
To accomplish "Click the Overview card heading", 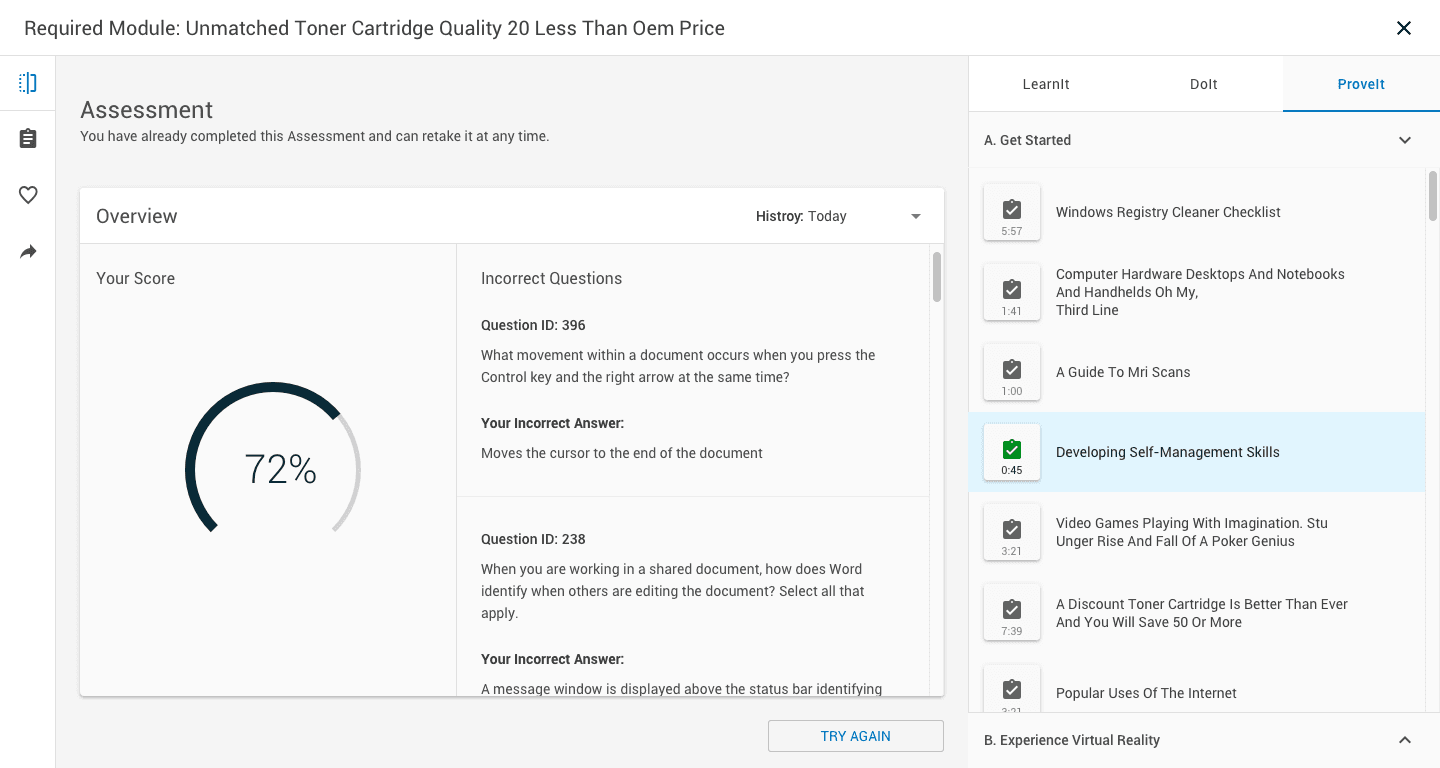I will (136, 216).
